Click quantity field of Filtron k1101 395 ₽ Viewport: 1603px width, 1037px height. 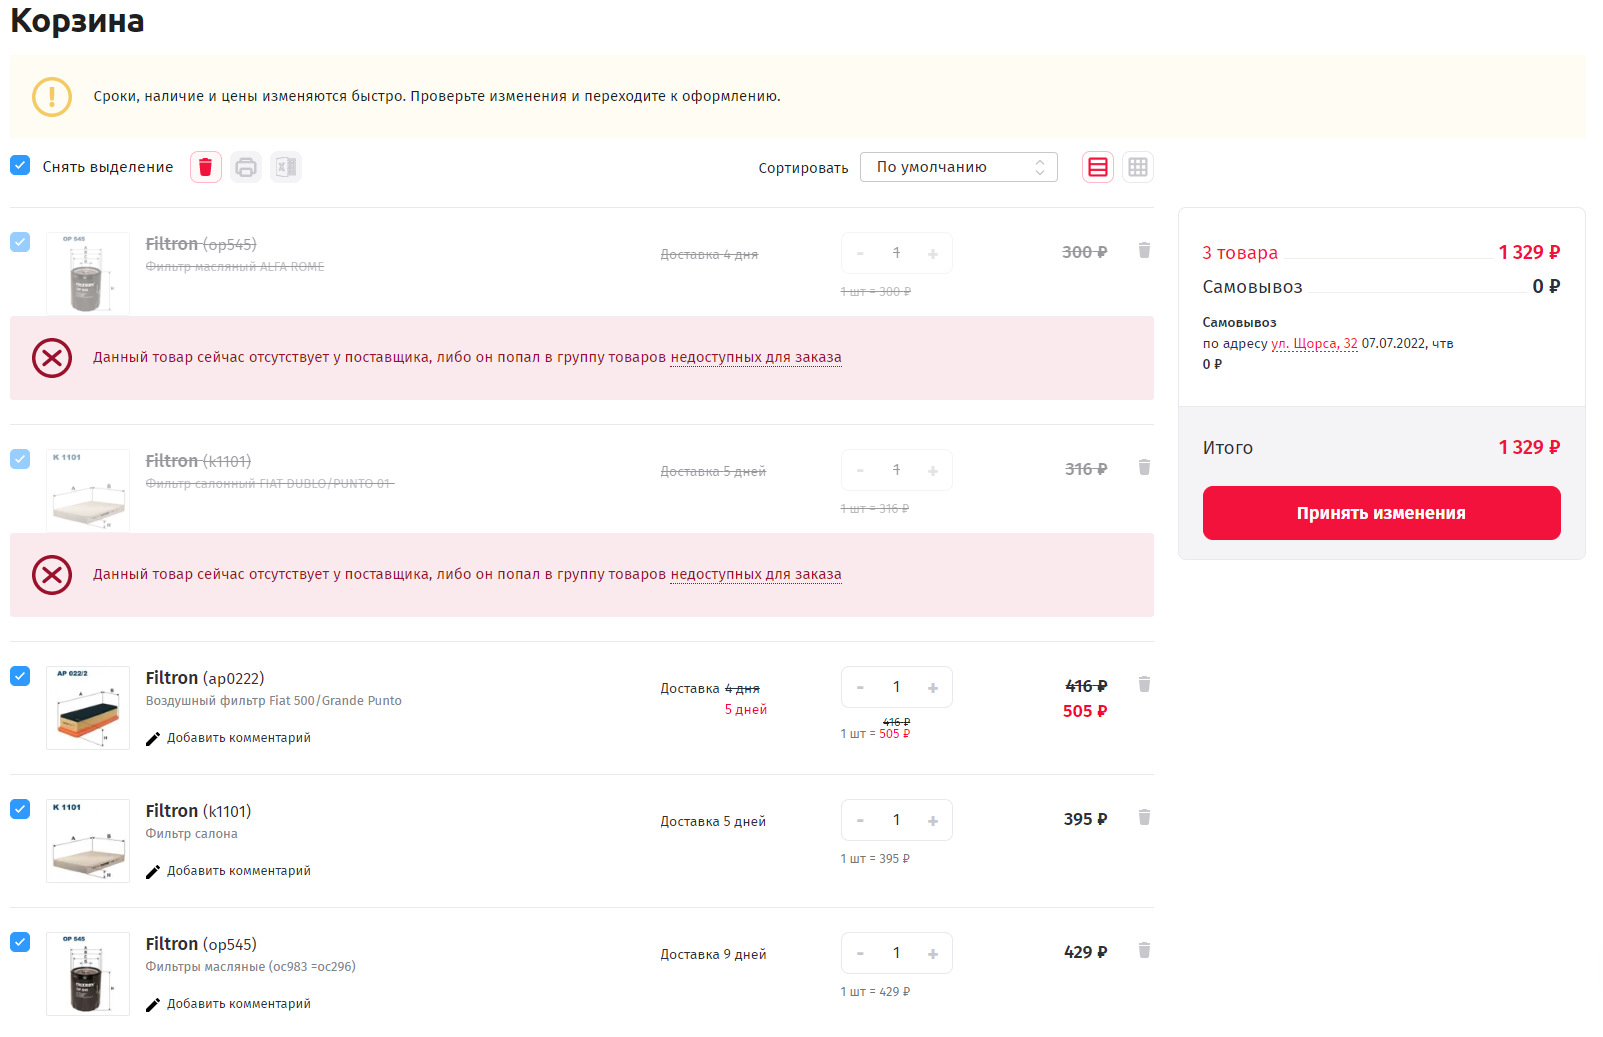pyautogui.click(x=896, y=820)
